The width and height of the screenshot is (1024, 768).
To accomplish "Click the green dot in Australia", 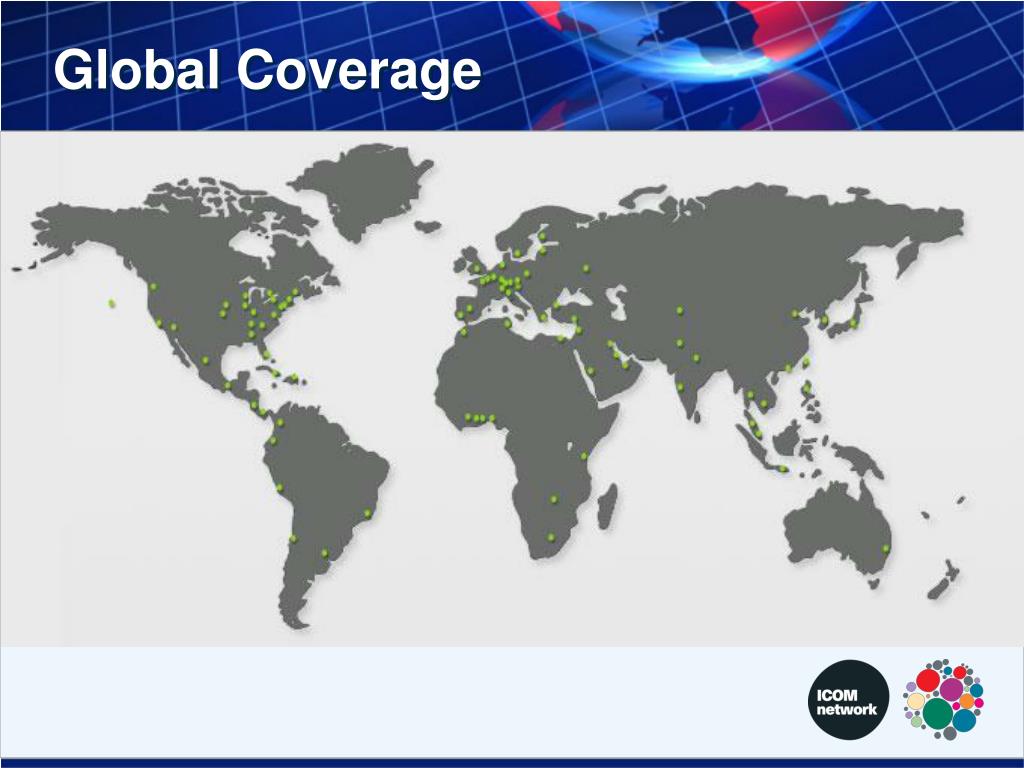I will pyautogui.click(x=886, y=548).
